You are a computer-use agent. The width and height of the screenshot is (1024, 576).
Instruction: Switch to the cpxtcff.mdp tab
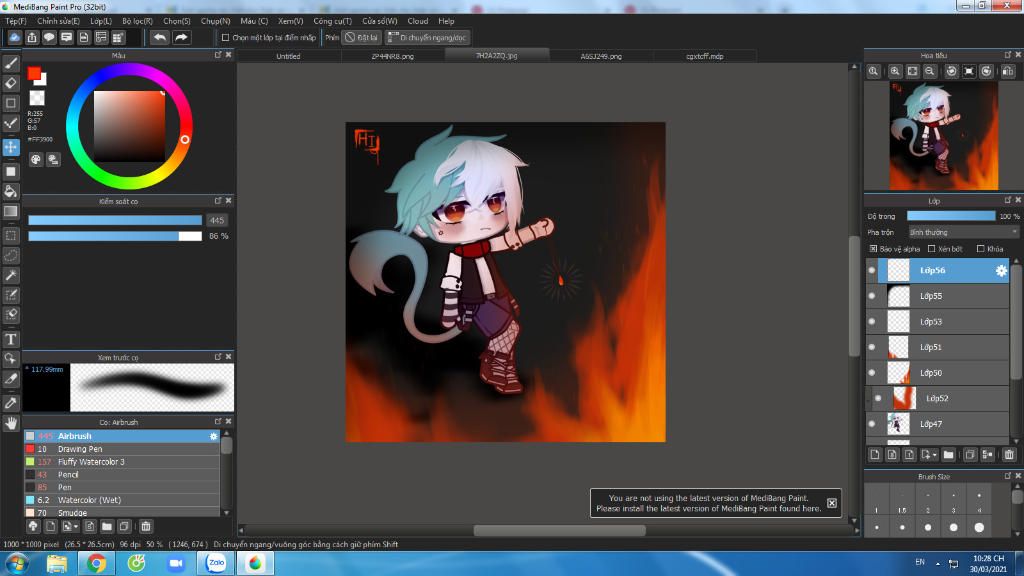pos(705,56)
